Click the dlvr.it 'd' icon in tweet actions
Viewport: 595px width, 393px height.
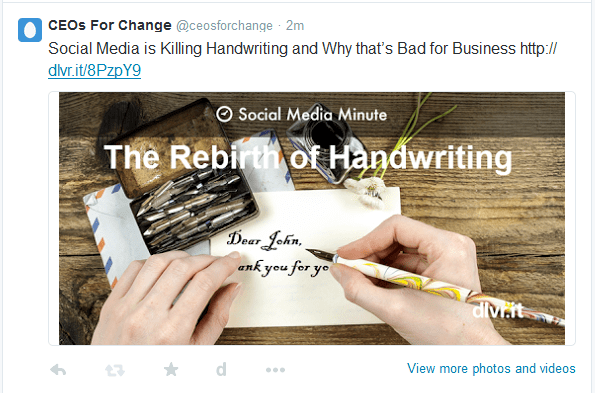tap(221, 369)
